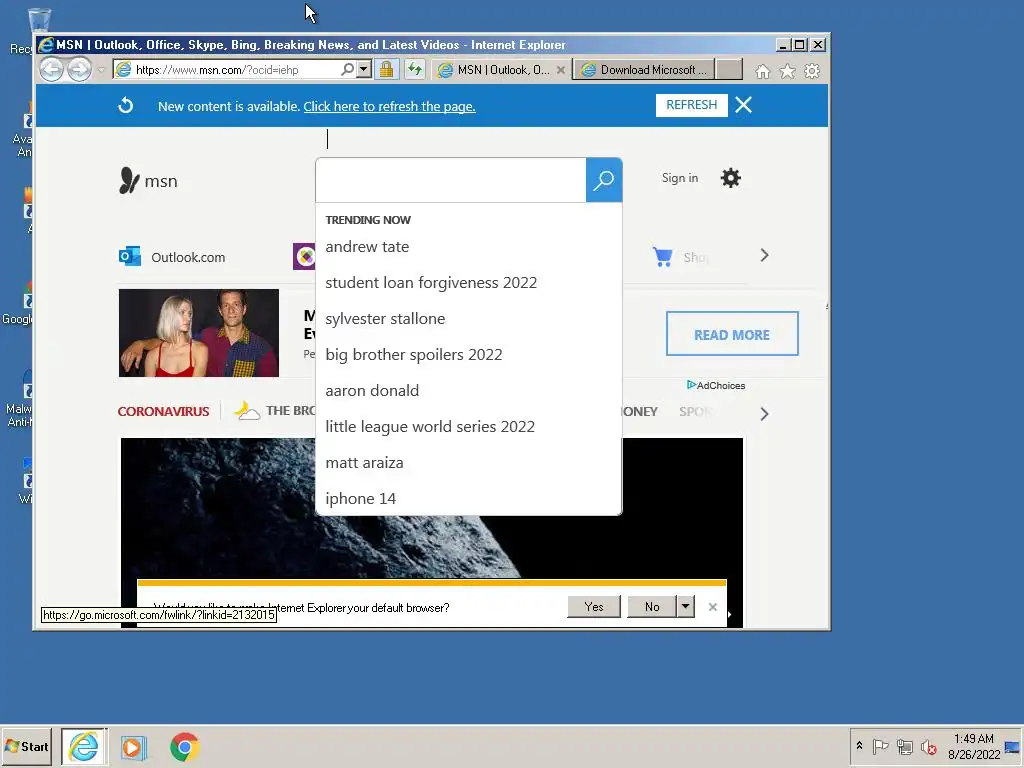Dismiss the new content banner X
This screenshot has width=1024, height=768.
[743, 105]
